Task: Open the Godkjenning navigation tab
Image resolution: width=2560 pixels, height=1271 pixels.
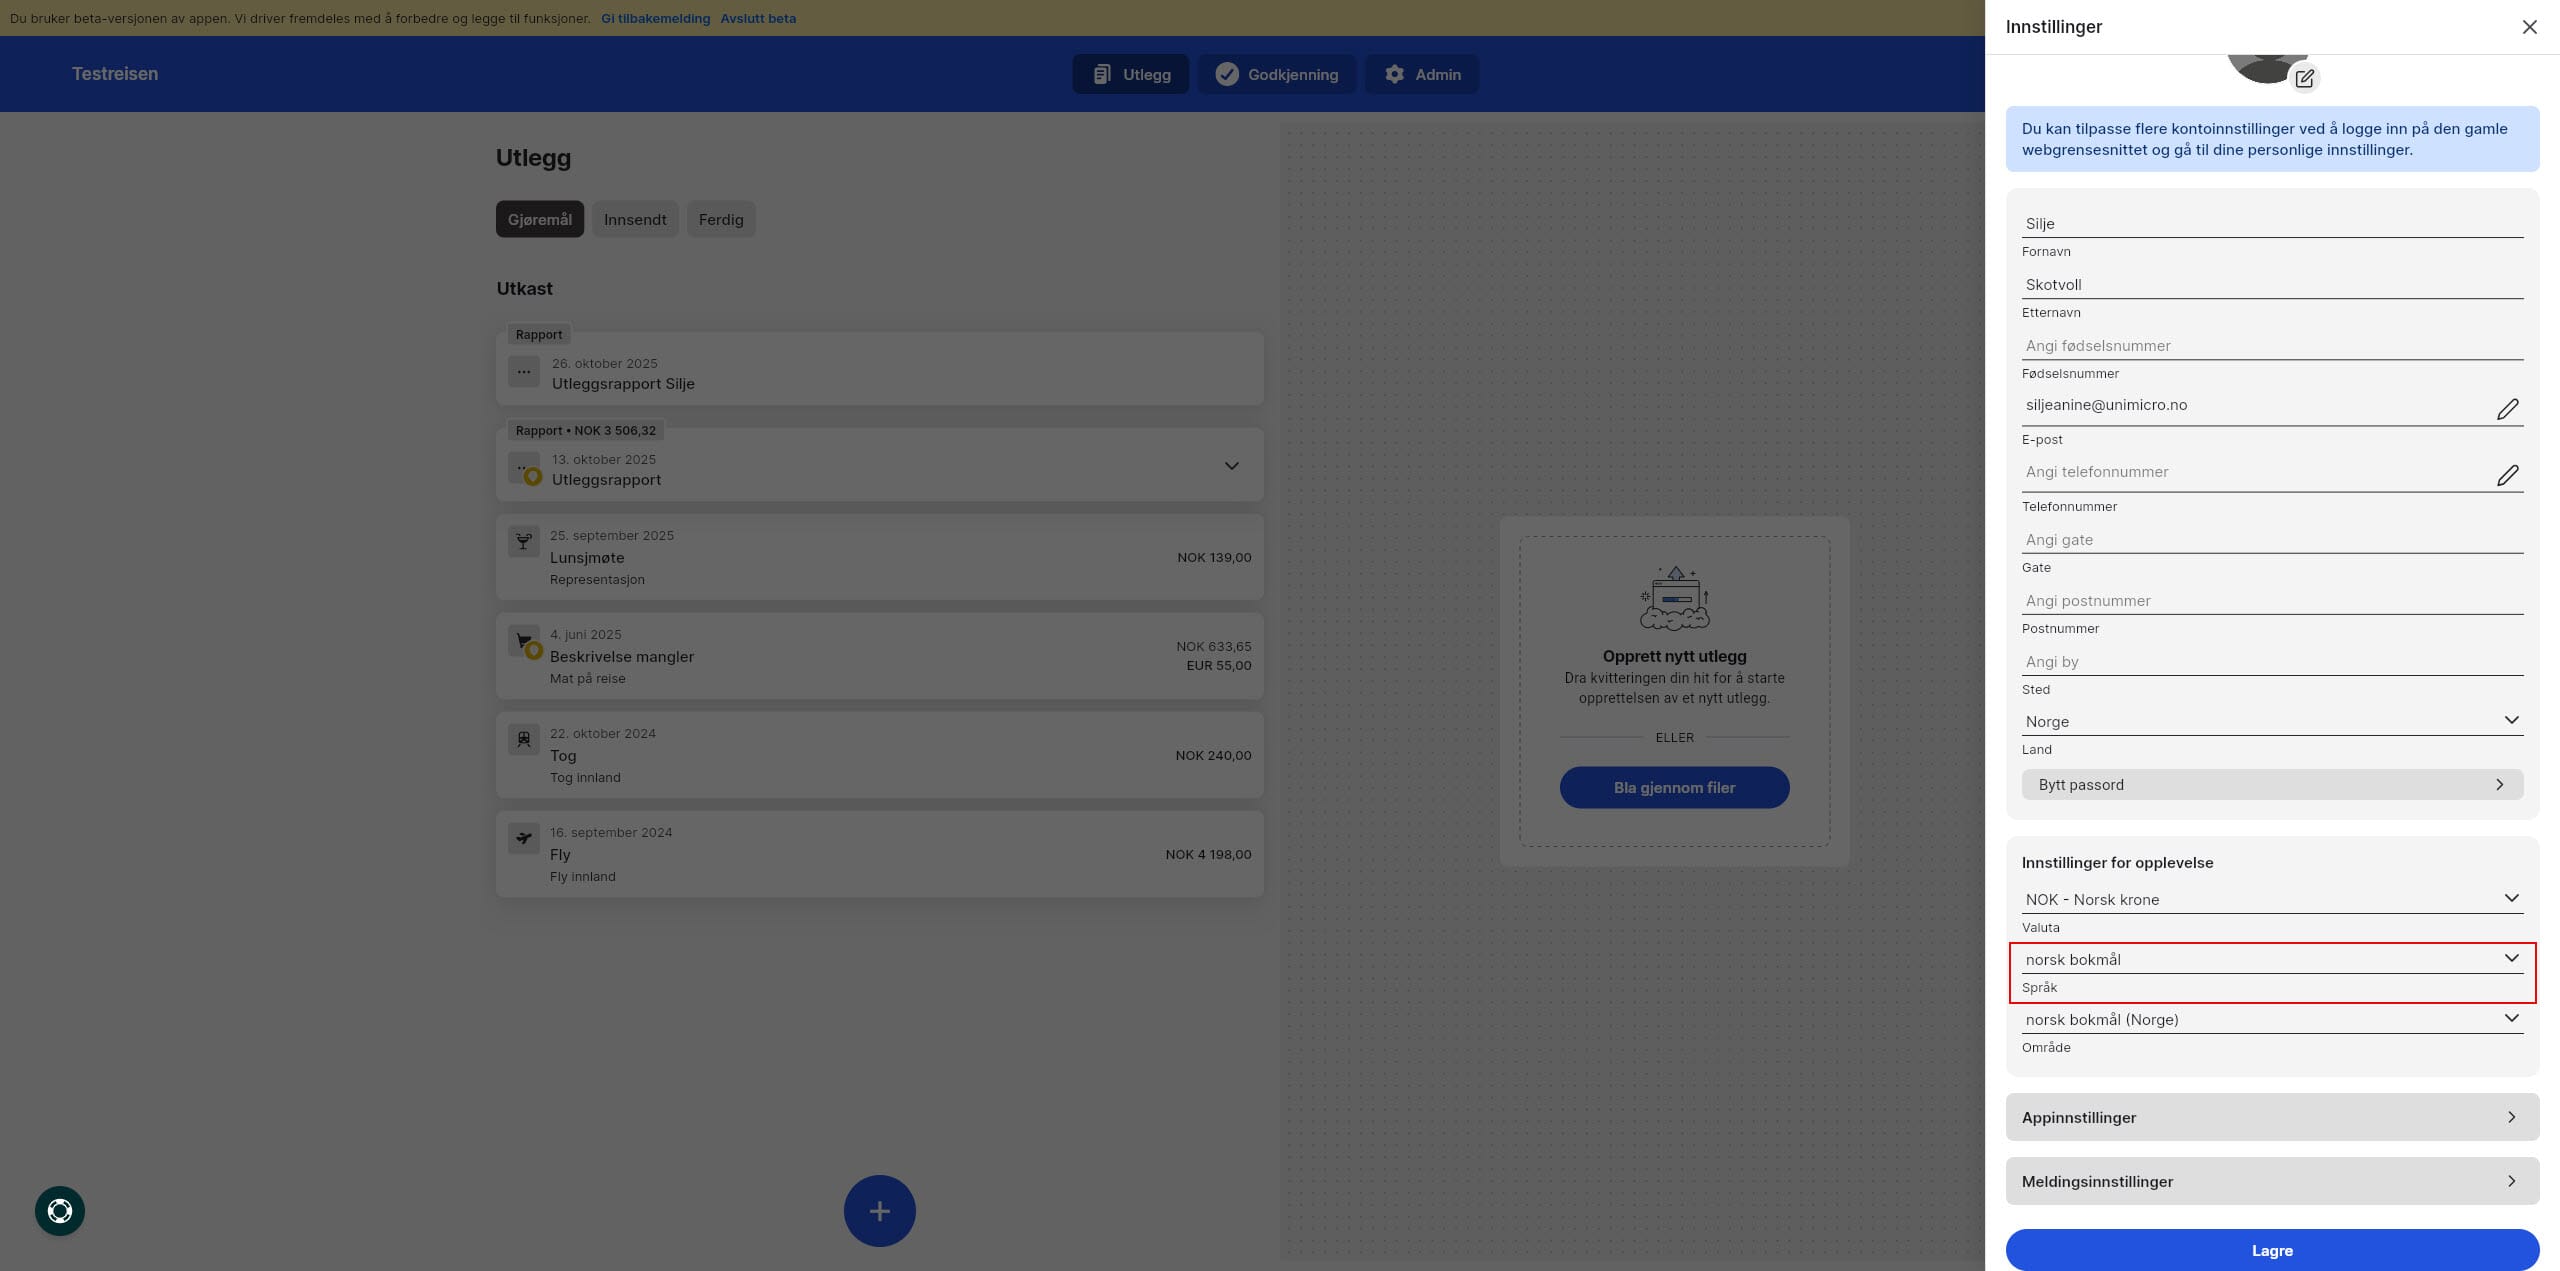Action: point(1277,74)
